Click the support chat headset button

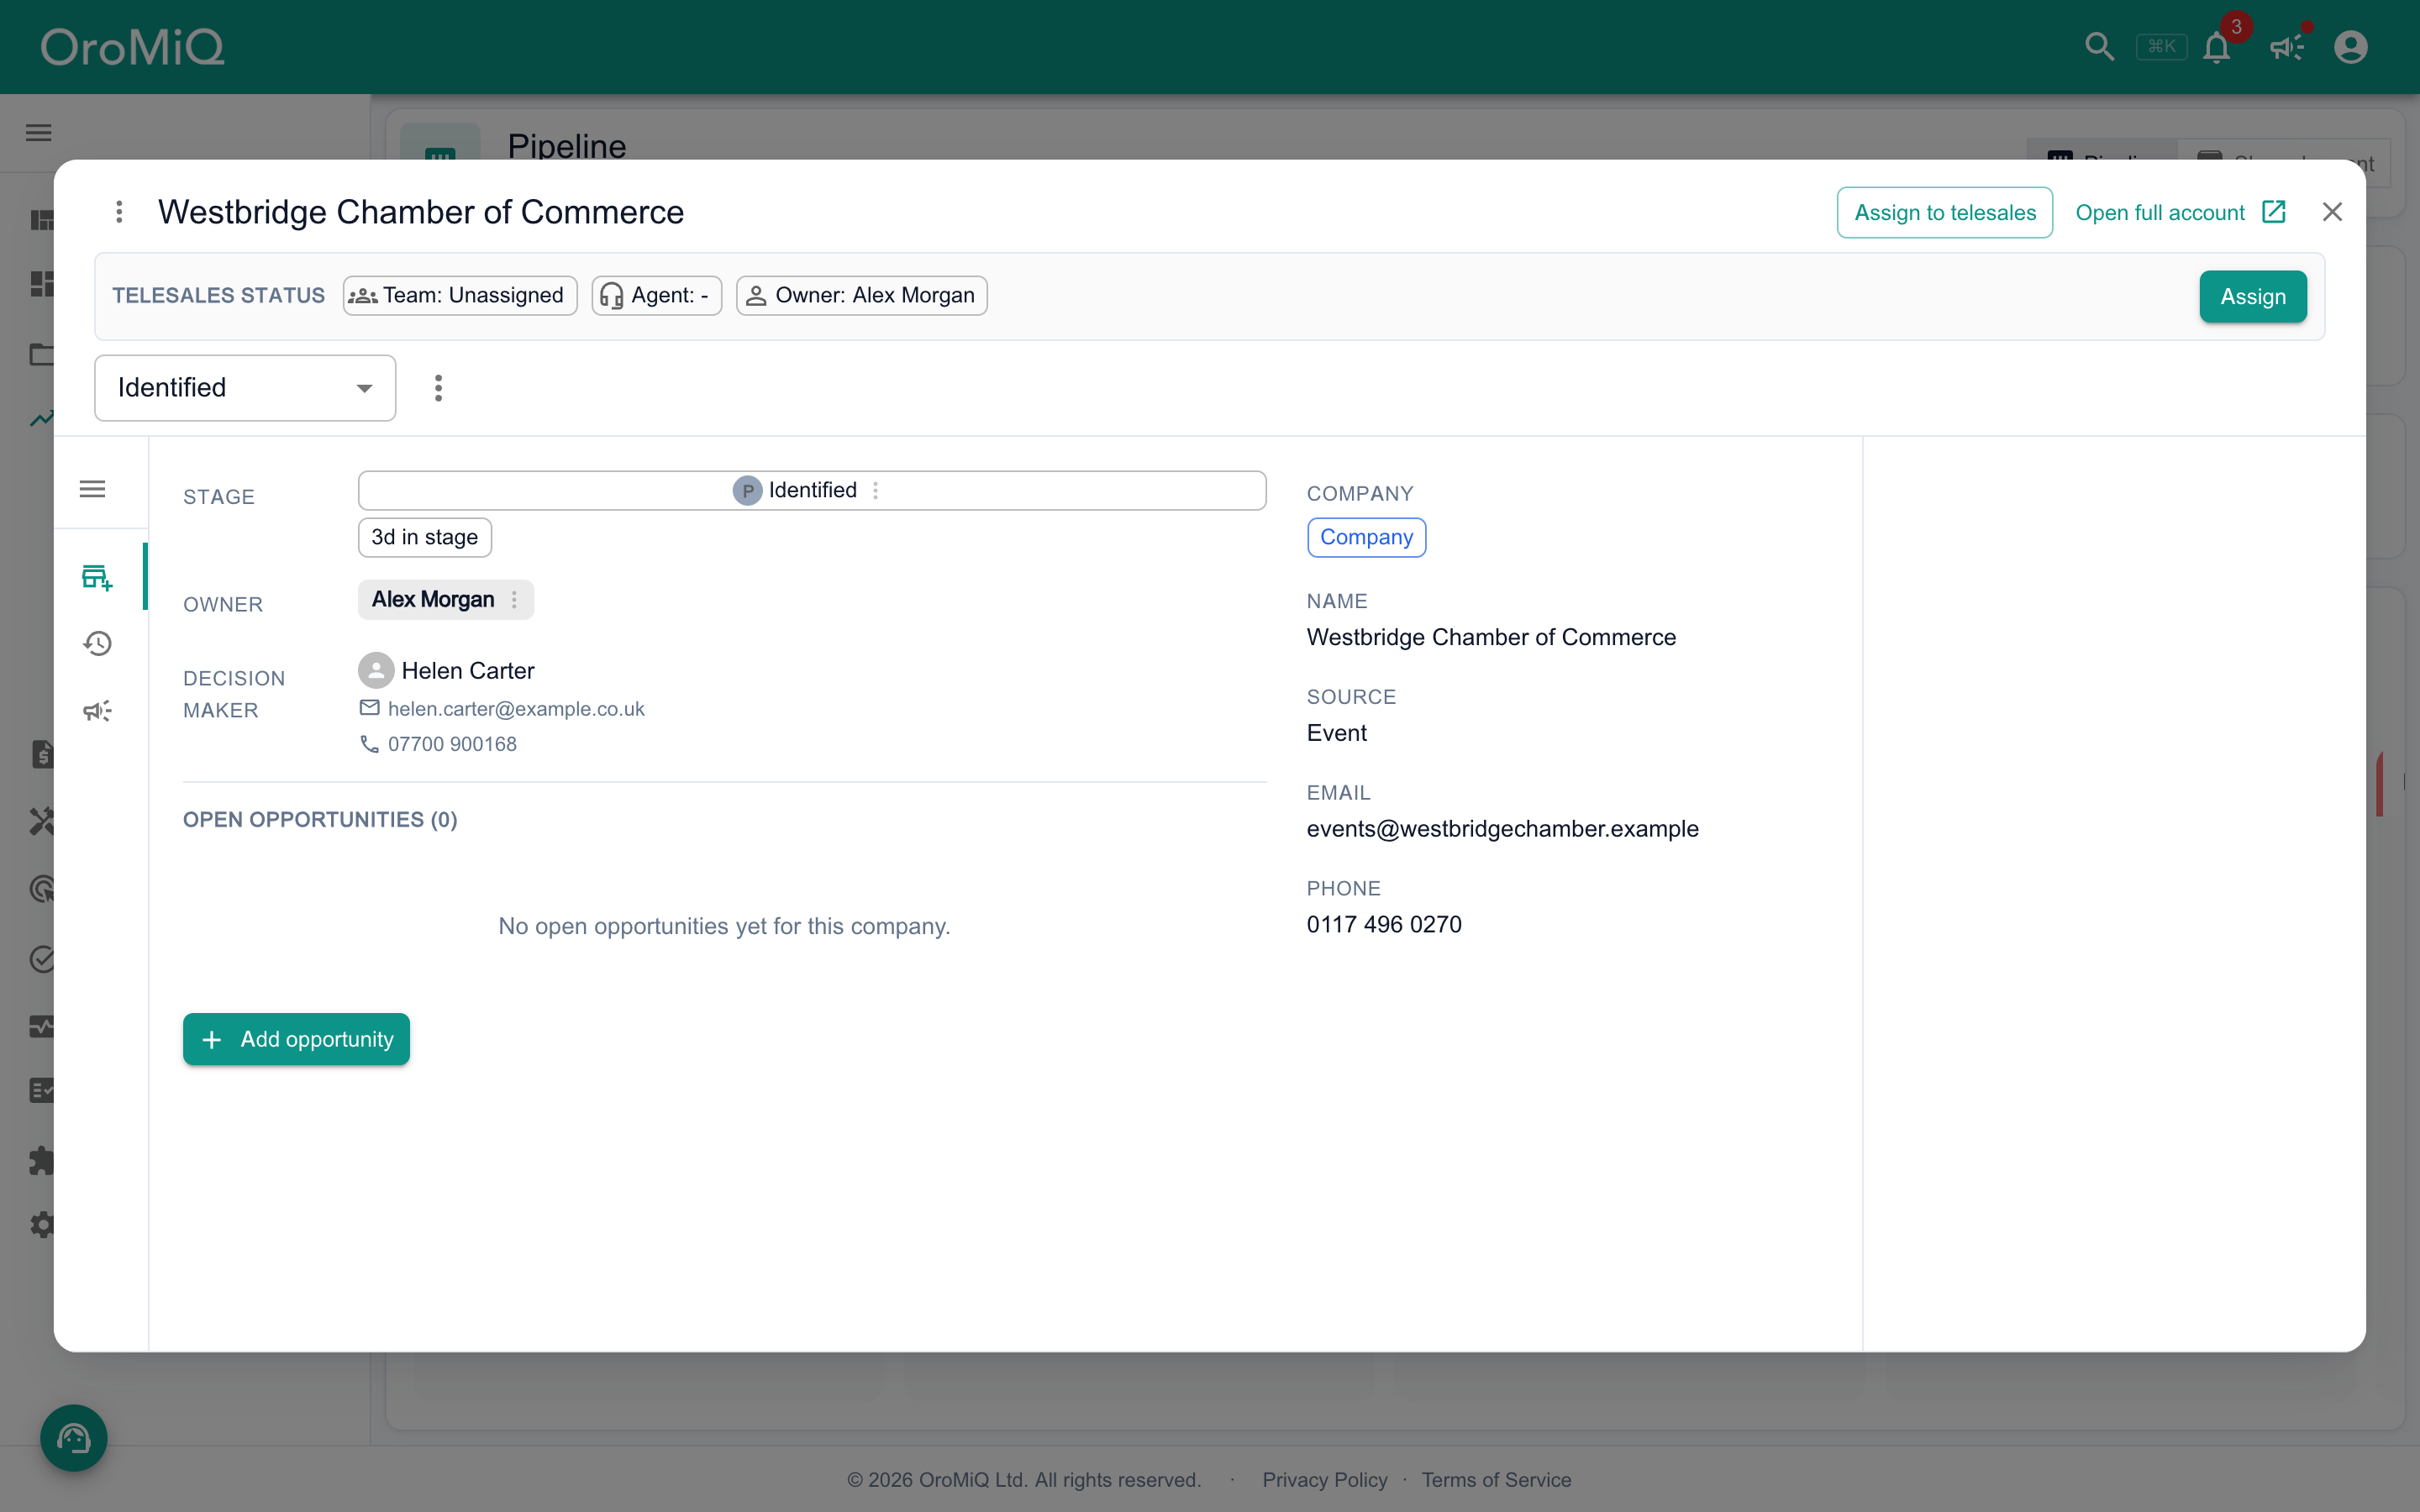pos(74,1438)
